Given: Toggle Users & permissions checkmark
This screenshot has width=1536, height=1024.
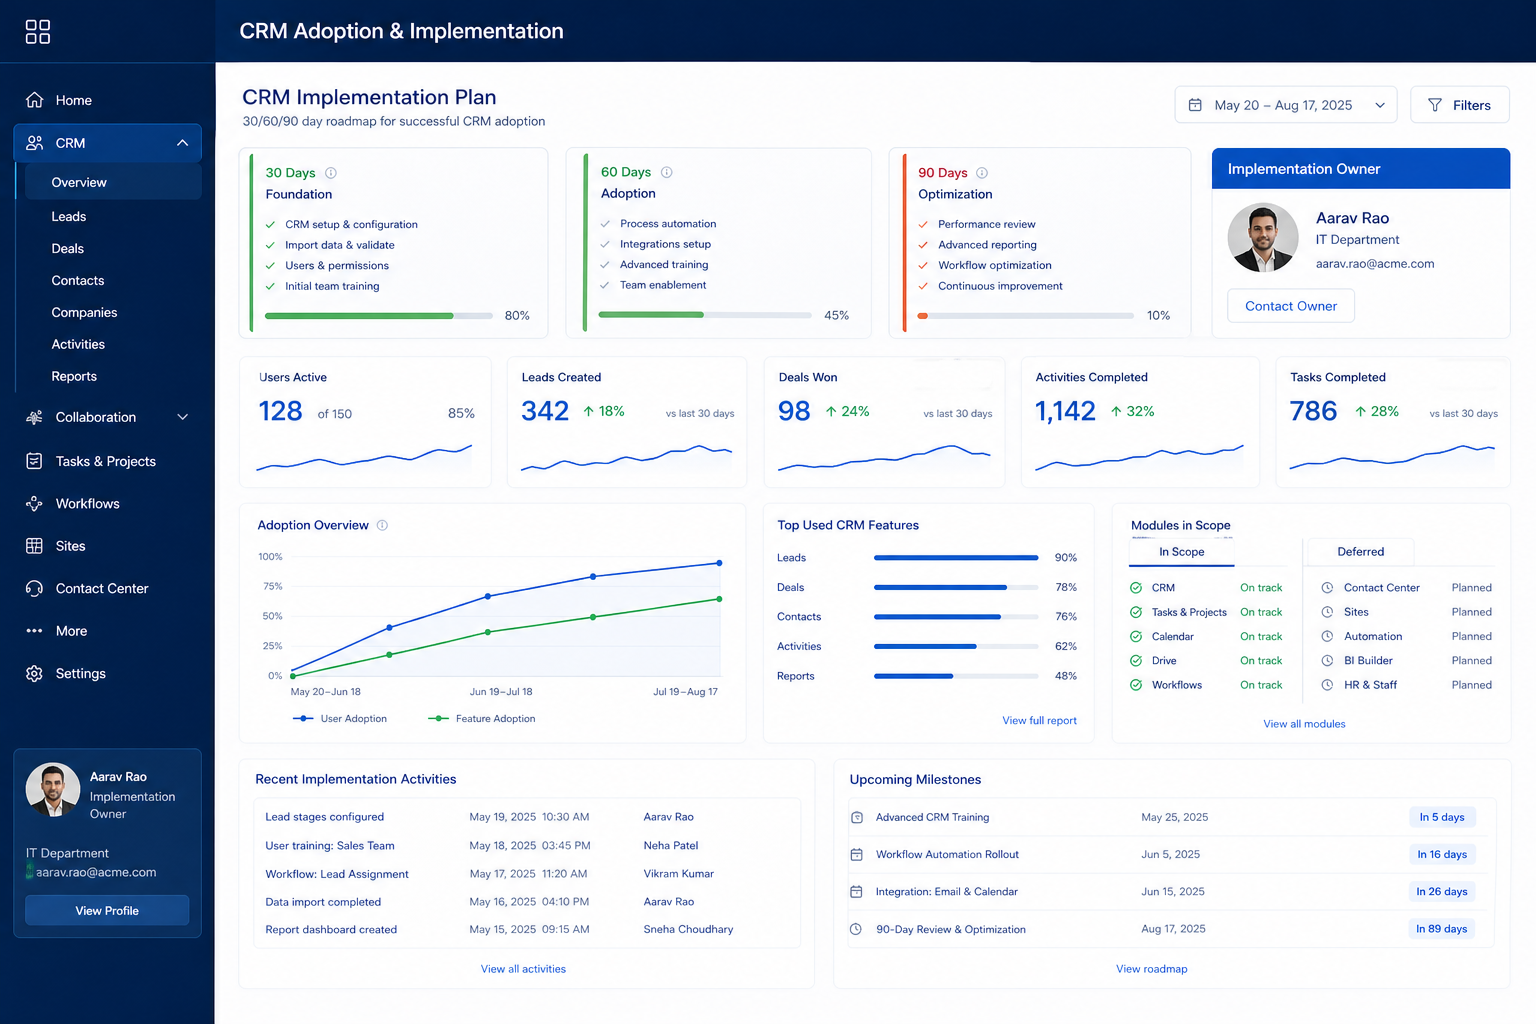Looking at the screenshot, I should click(270, 266).
